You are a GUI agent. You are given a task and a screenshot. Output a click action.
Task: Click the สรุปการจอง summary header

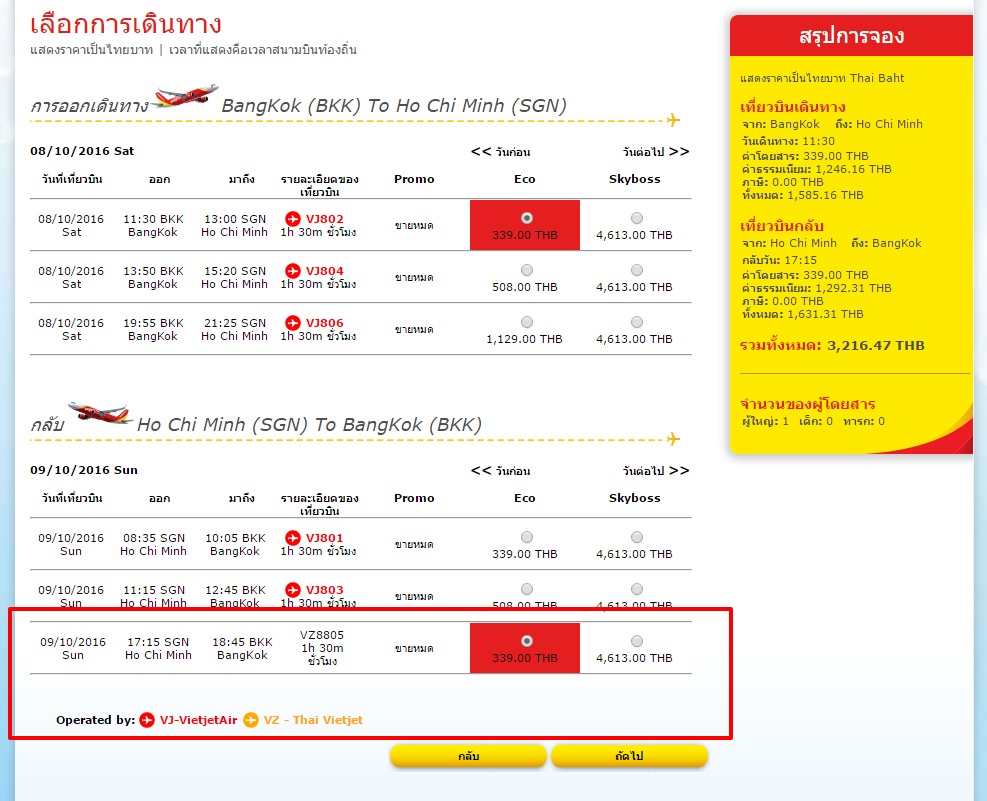(851, 35)
